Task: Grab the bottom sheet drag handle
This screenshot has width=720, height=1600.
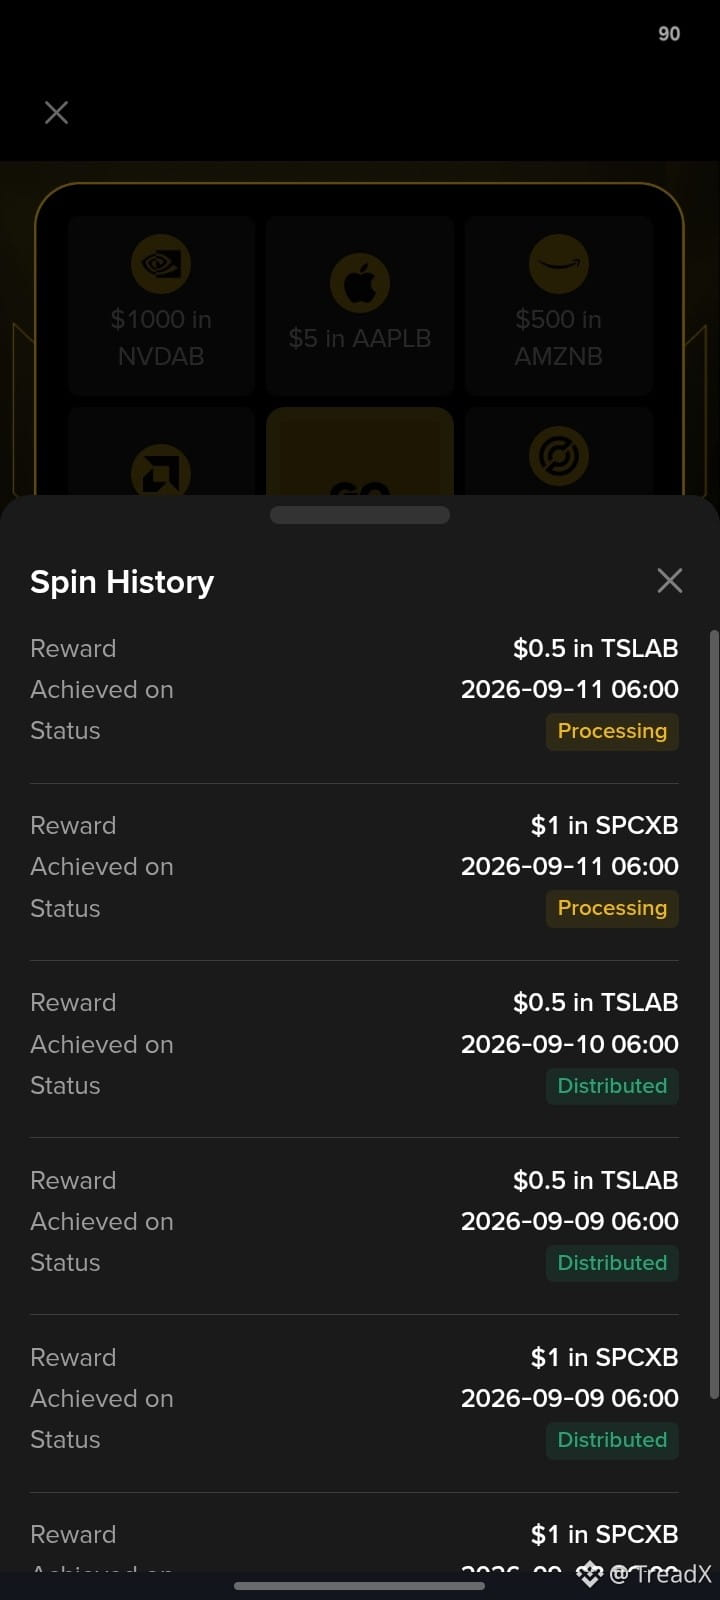Action: click(360, 515)
